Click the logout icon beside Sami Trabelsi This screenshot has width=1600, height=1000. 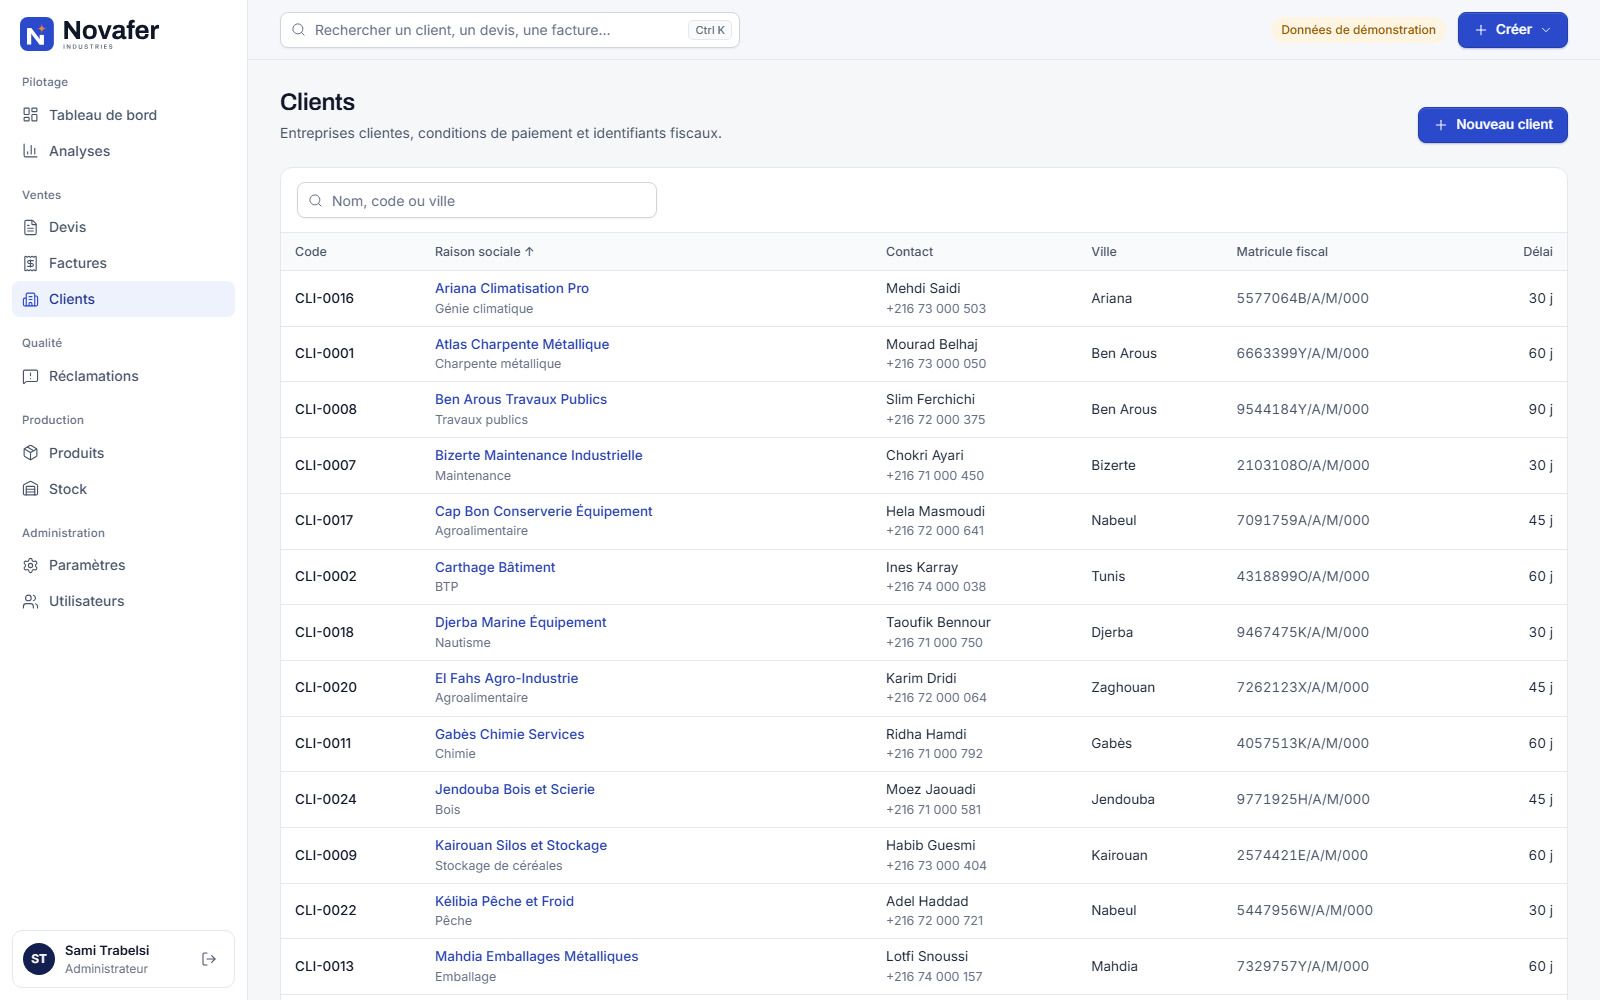point(209,959)
